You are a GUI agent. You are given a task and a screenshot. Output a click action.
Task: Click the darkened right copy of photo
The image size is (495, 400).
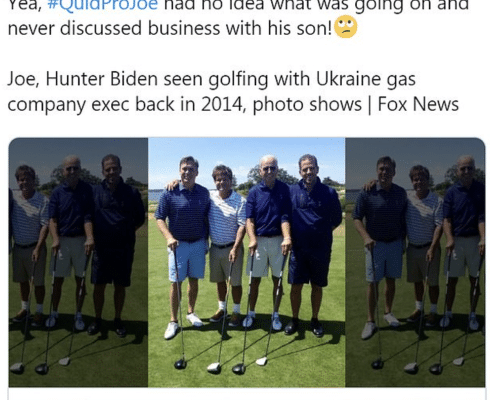(415, 262)
